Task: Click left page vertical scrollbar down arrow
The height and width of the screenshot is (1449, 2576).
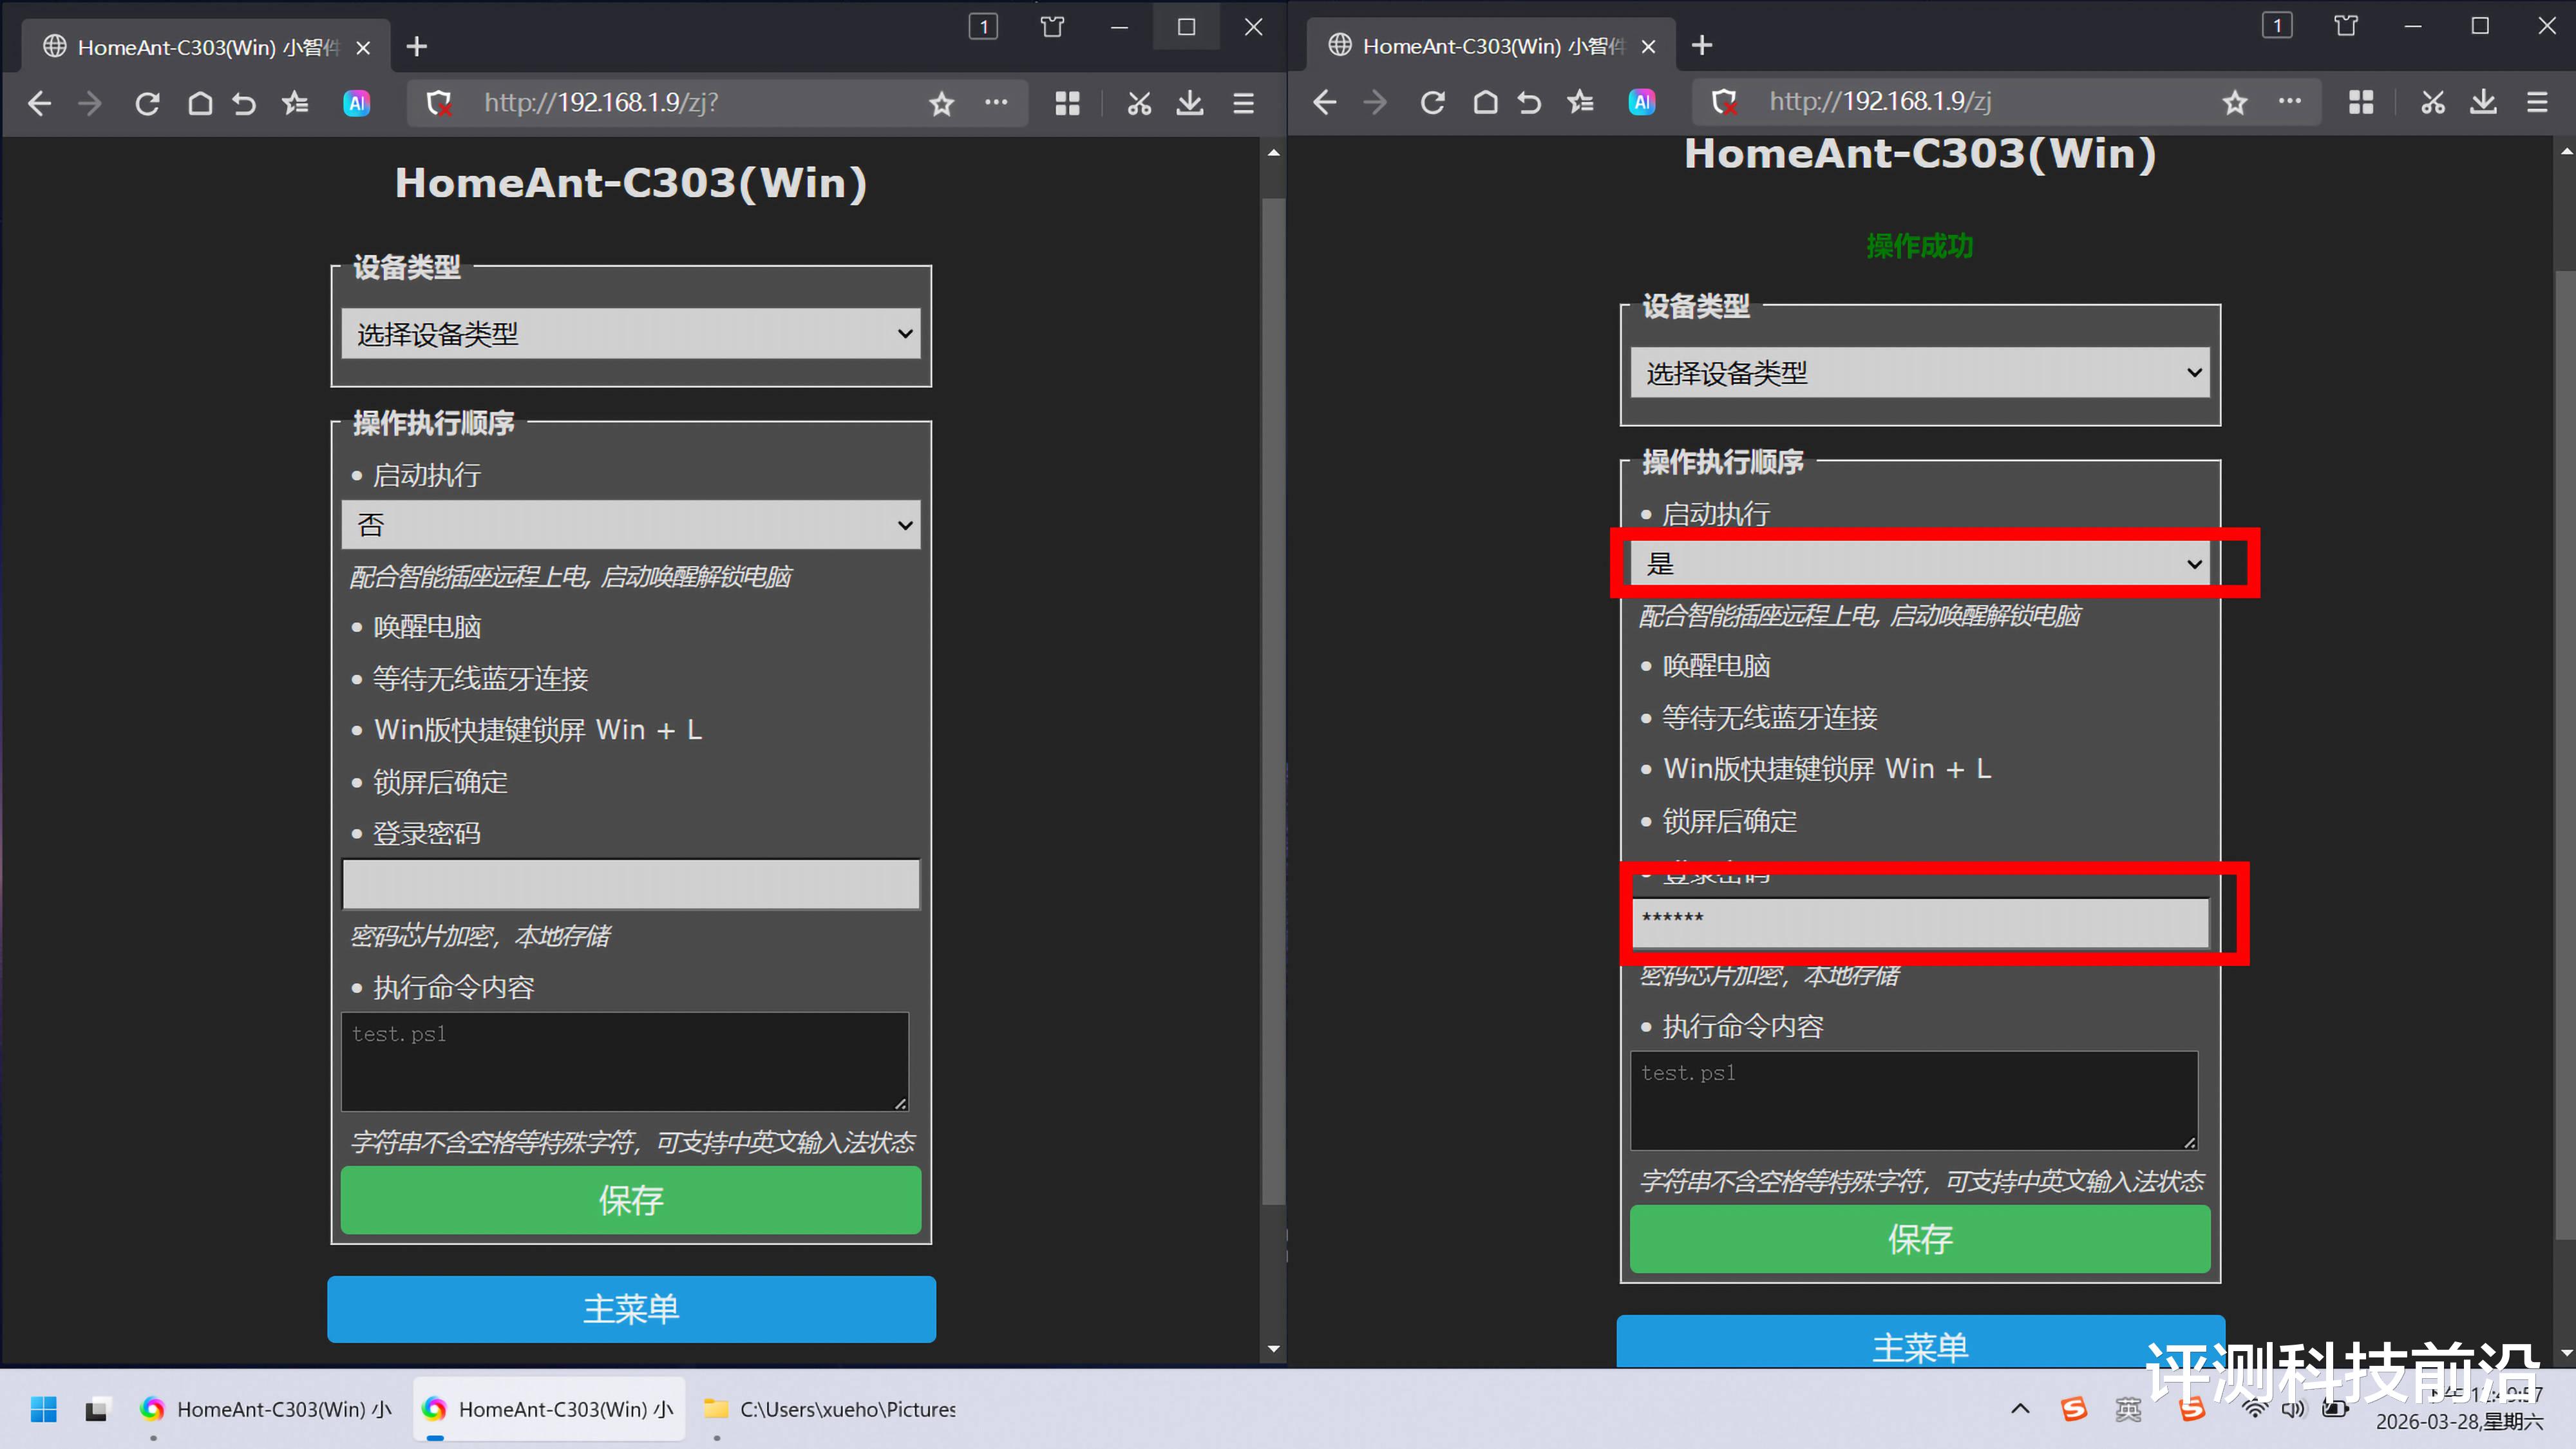Action: click(1273, 1349)
